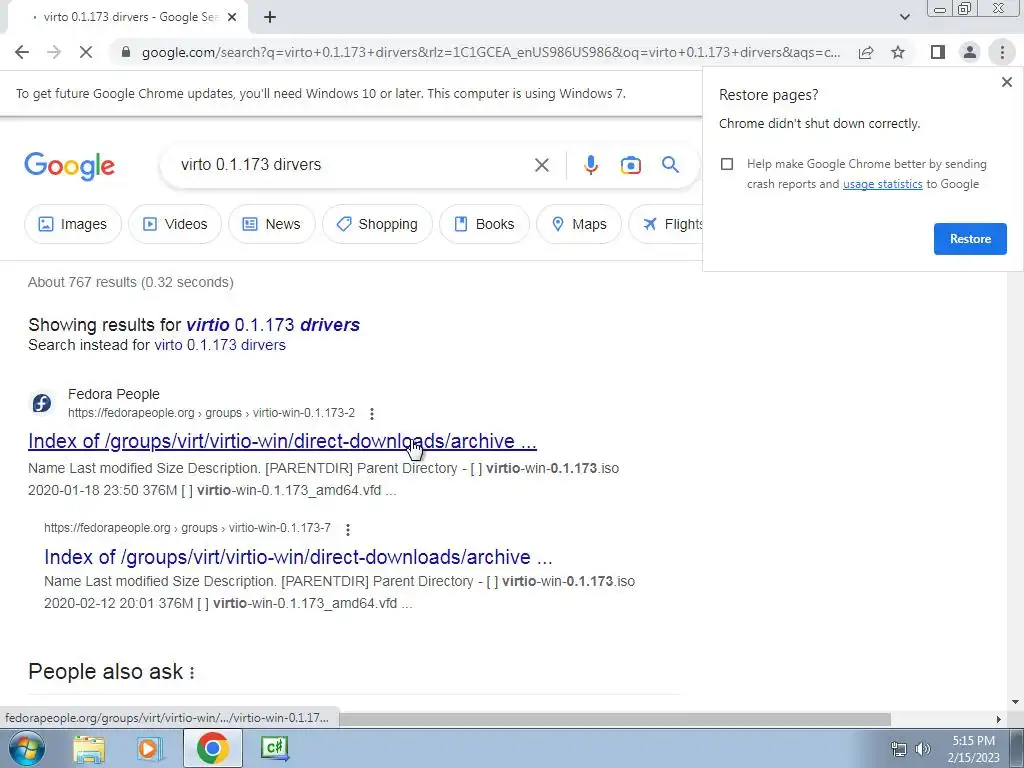Enable sending crash reports checkbox

[727, 164]
